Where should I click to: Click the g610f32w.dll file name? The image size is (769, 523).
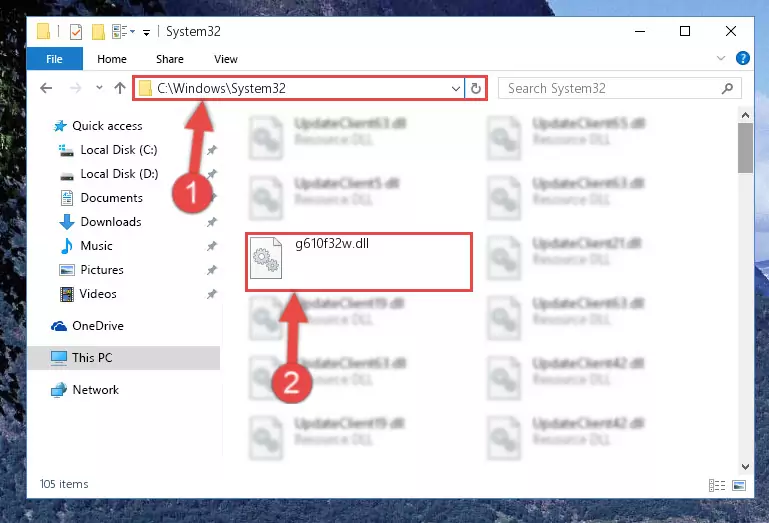point(332,243)
